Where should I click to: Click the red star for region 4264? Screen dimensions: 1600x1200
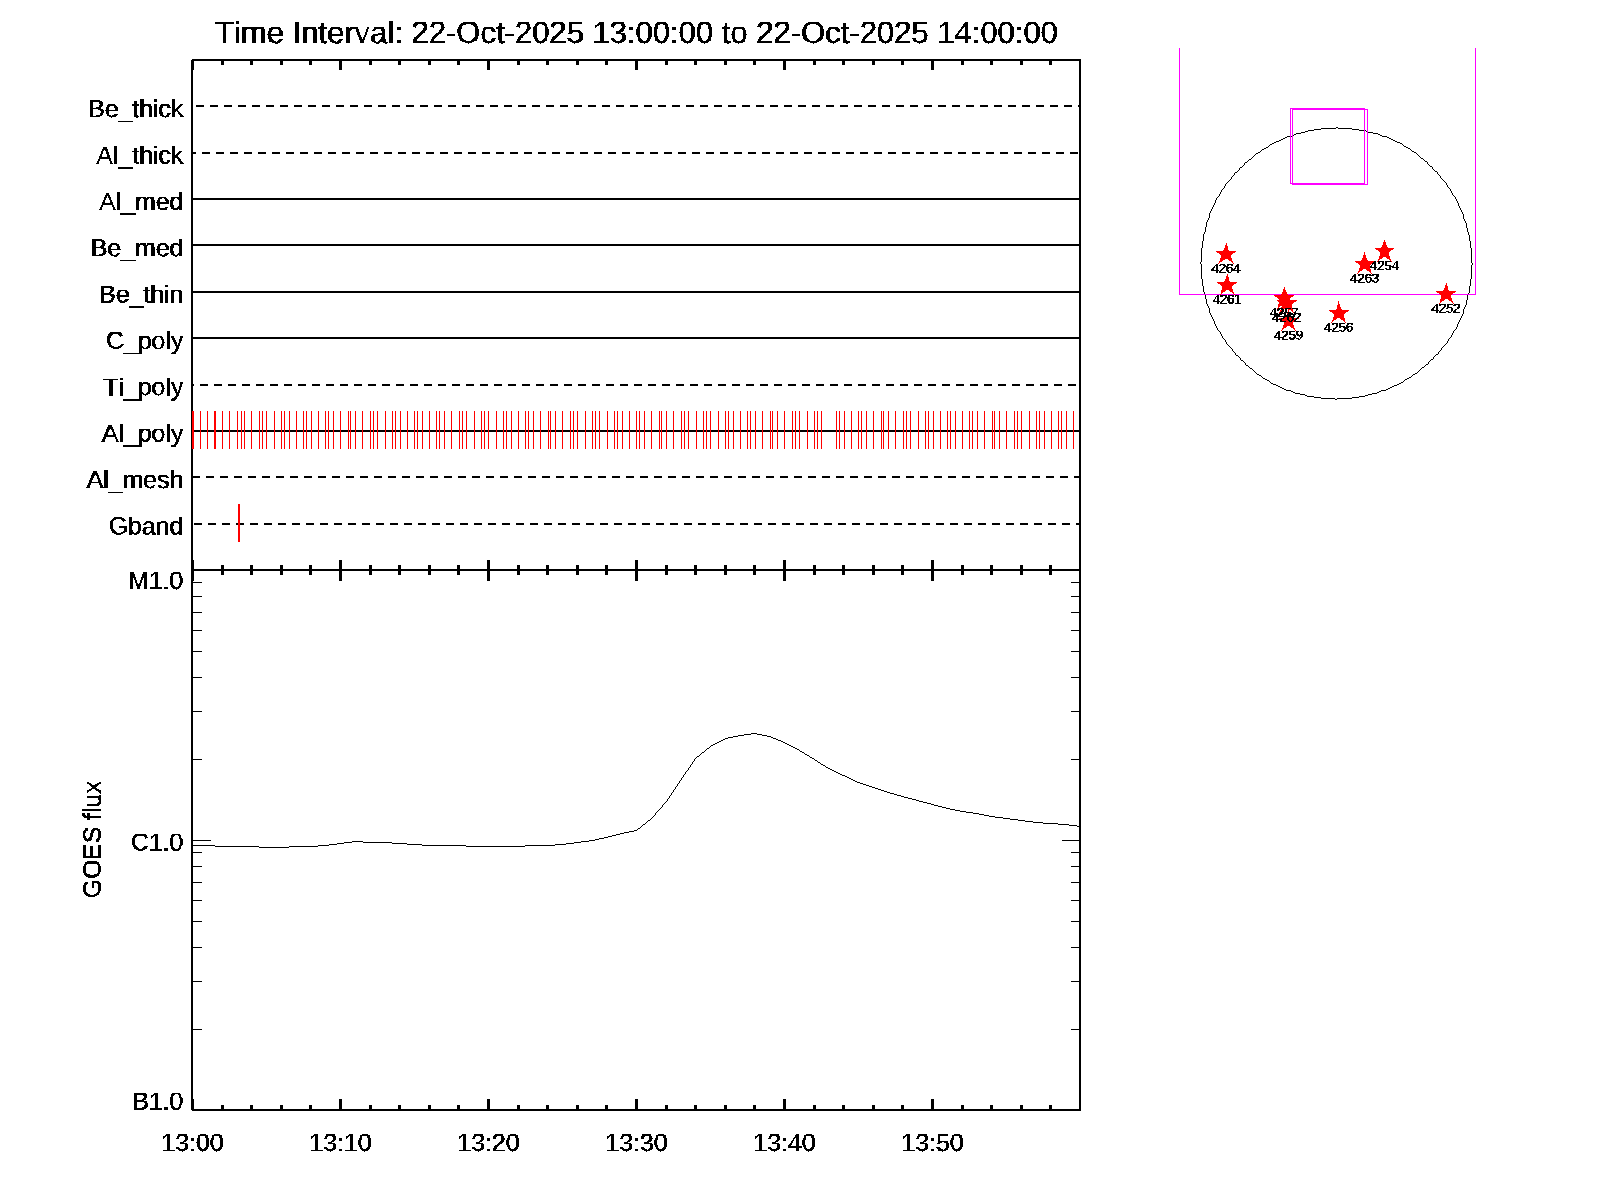(1225, 255)
